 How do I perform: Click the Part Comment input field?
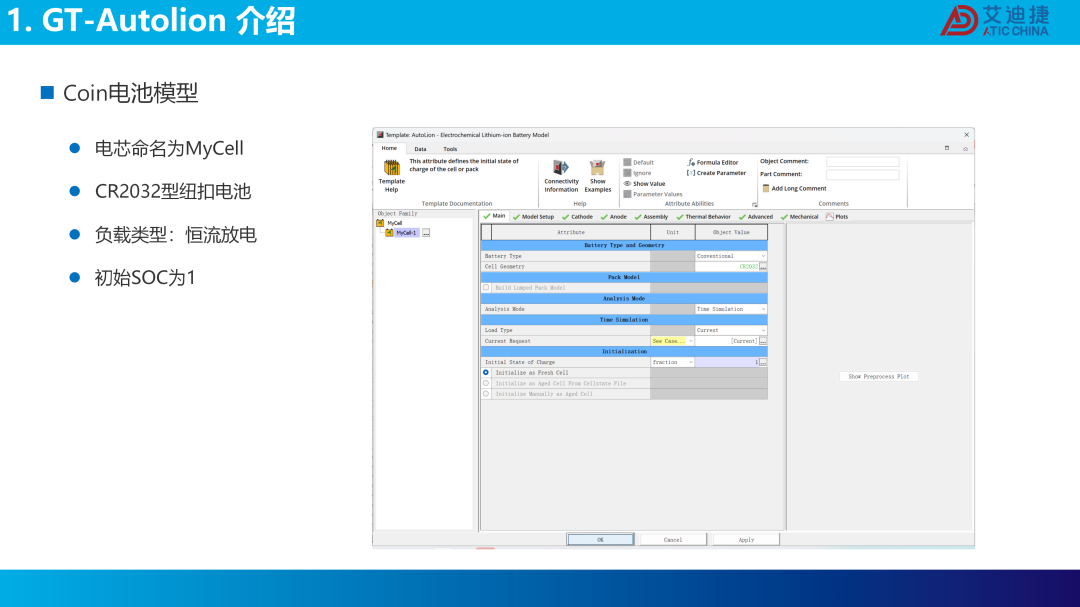coord(862,175)
